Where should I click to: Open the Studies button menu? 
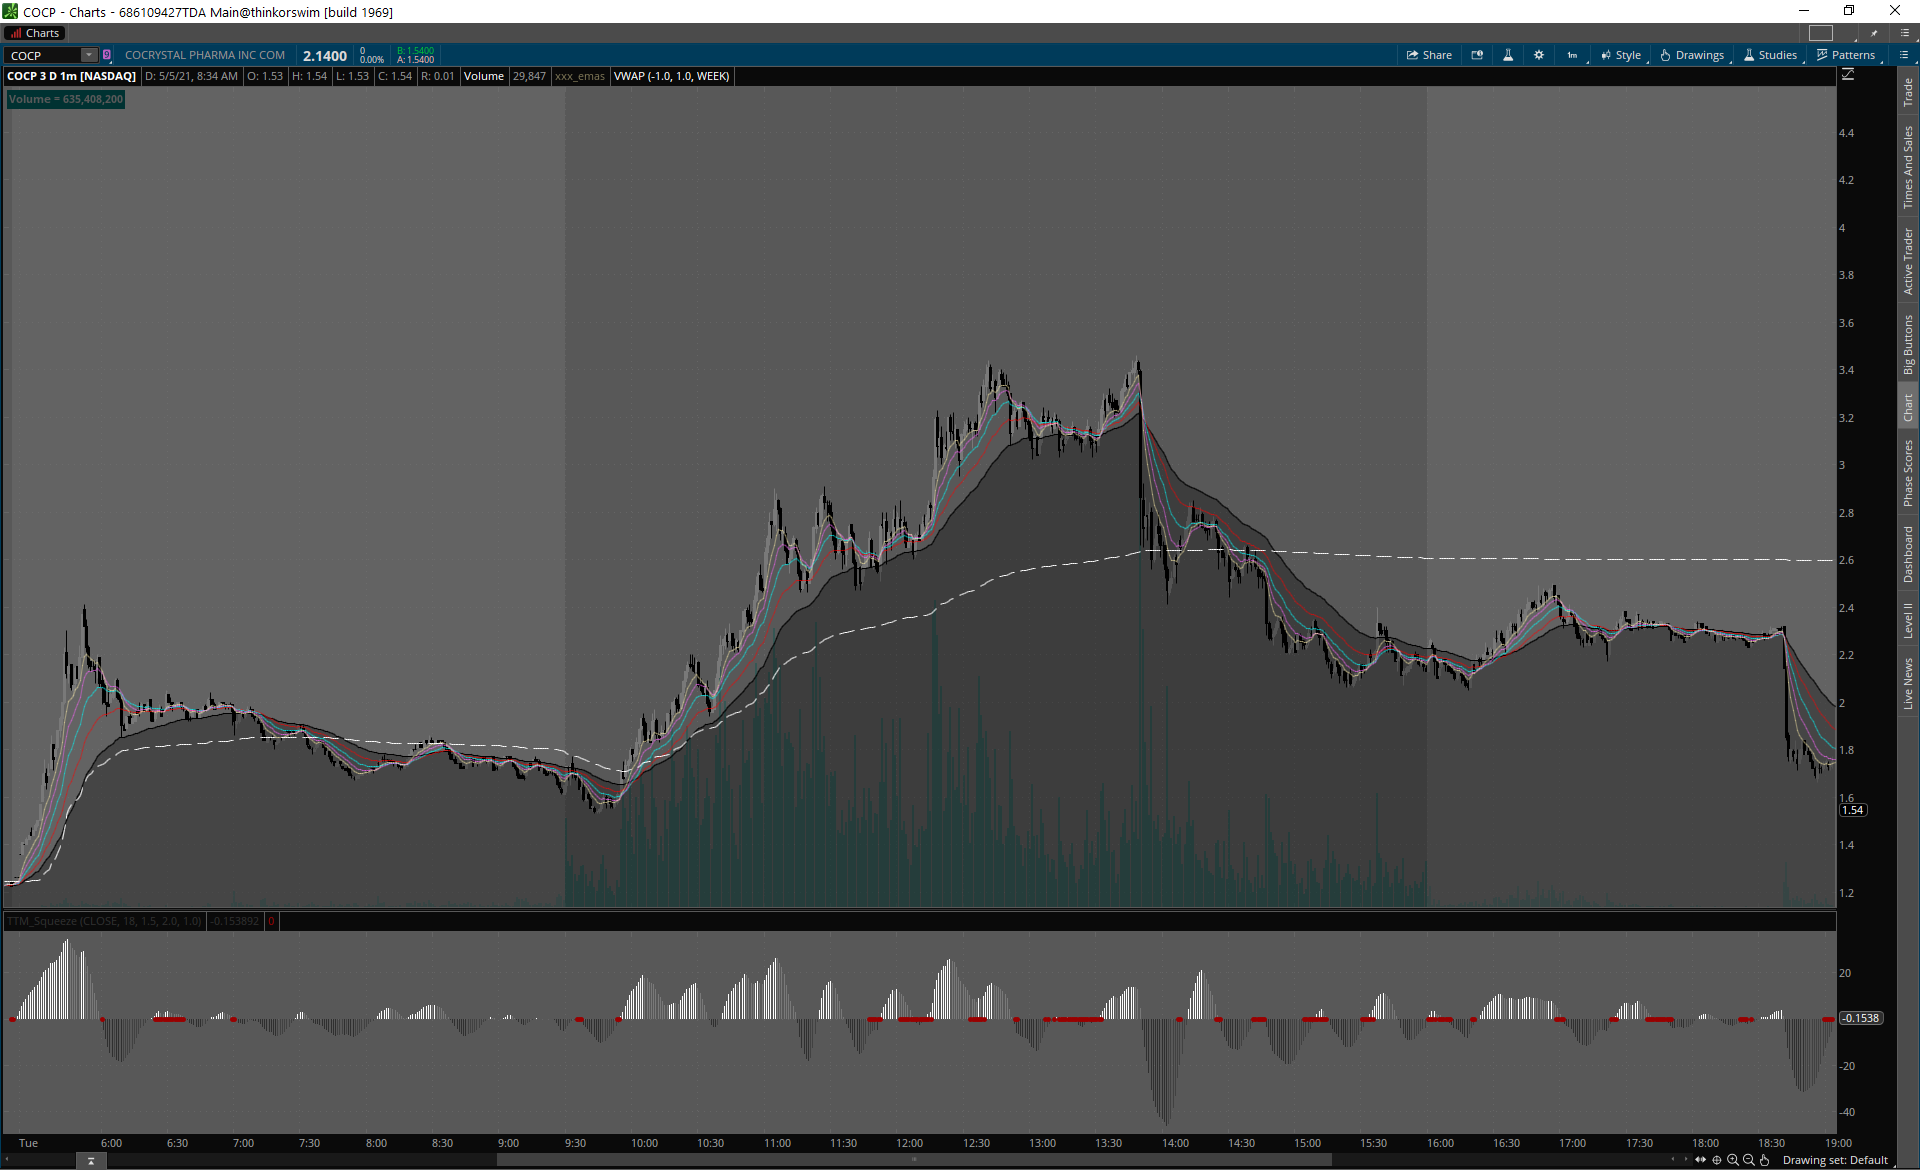(x=1770, y=55)
